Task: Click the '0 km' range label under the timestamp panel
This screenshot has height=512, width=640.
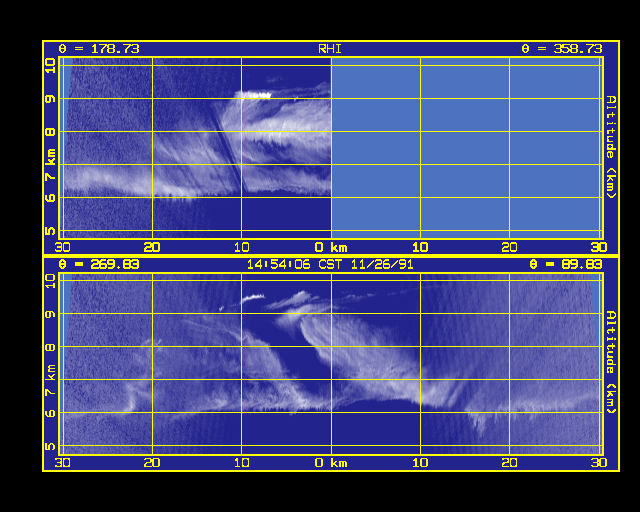Action: tap(331, 463)
